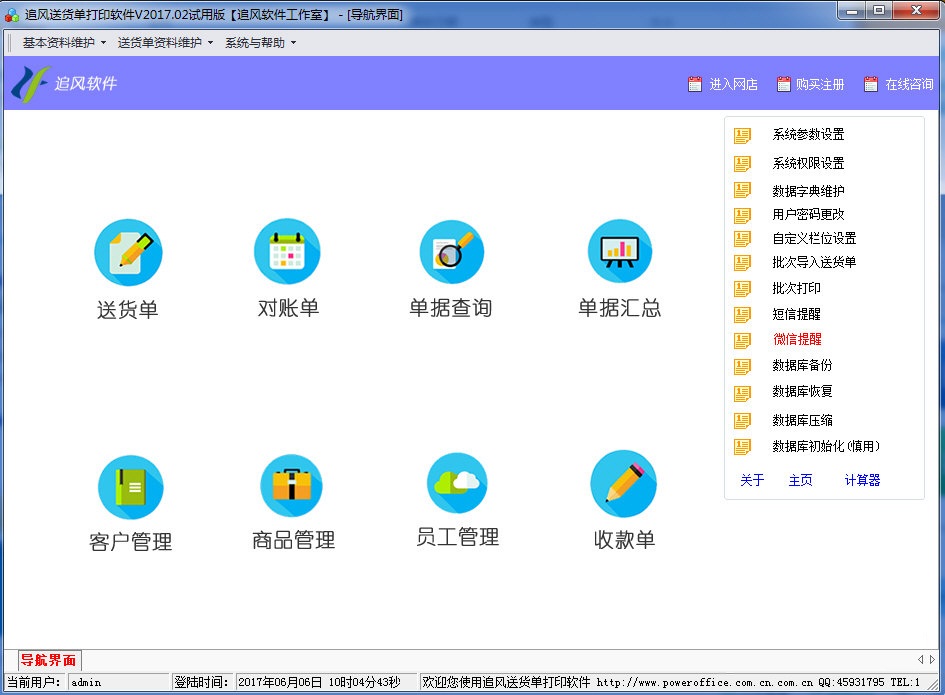Open the 对账单 calendar icon
945x695 pixels.
pyautogui.click(x=287, y=253)
